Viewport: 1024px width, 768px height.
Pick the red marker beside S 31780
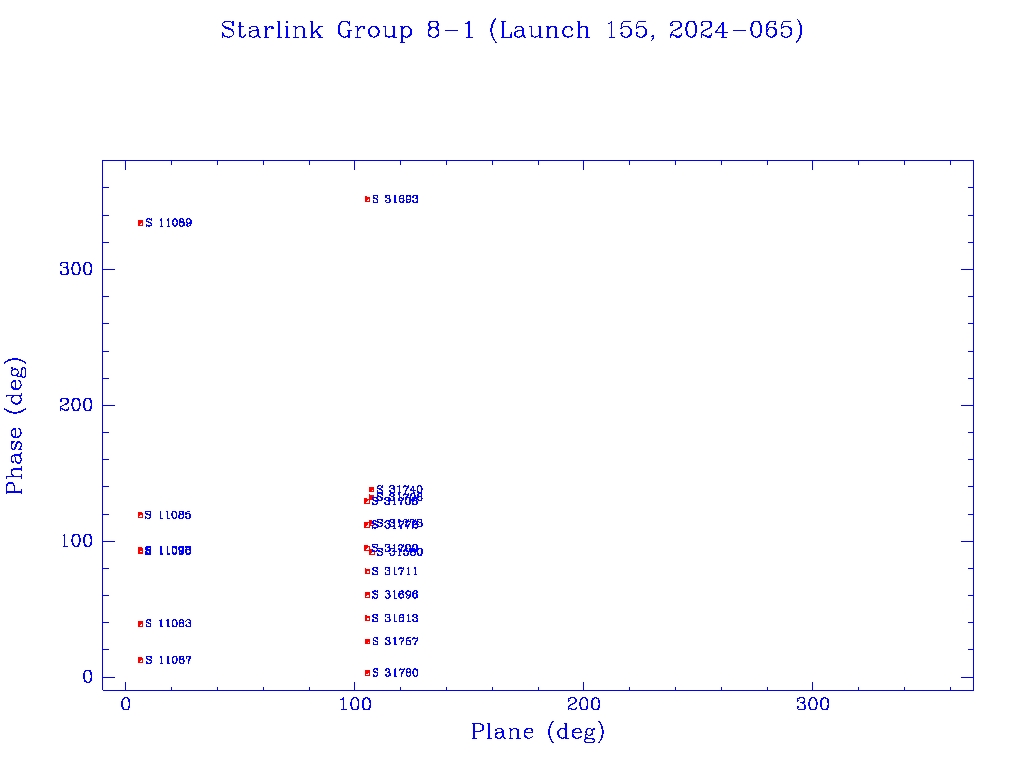click(367, 673)
